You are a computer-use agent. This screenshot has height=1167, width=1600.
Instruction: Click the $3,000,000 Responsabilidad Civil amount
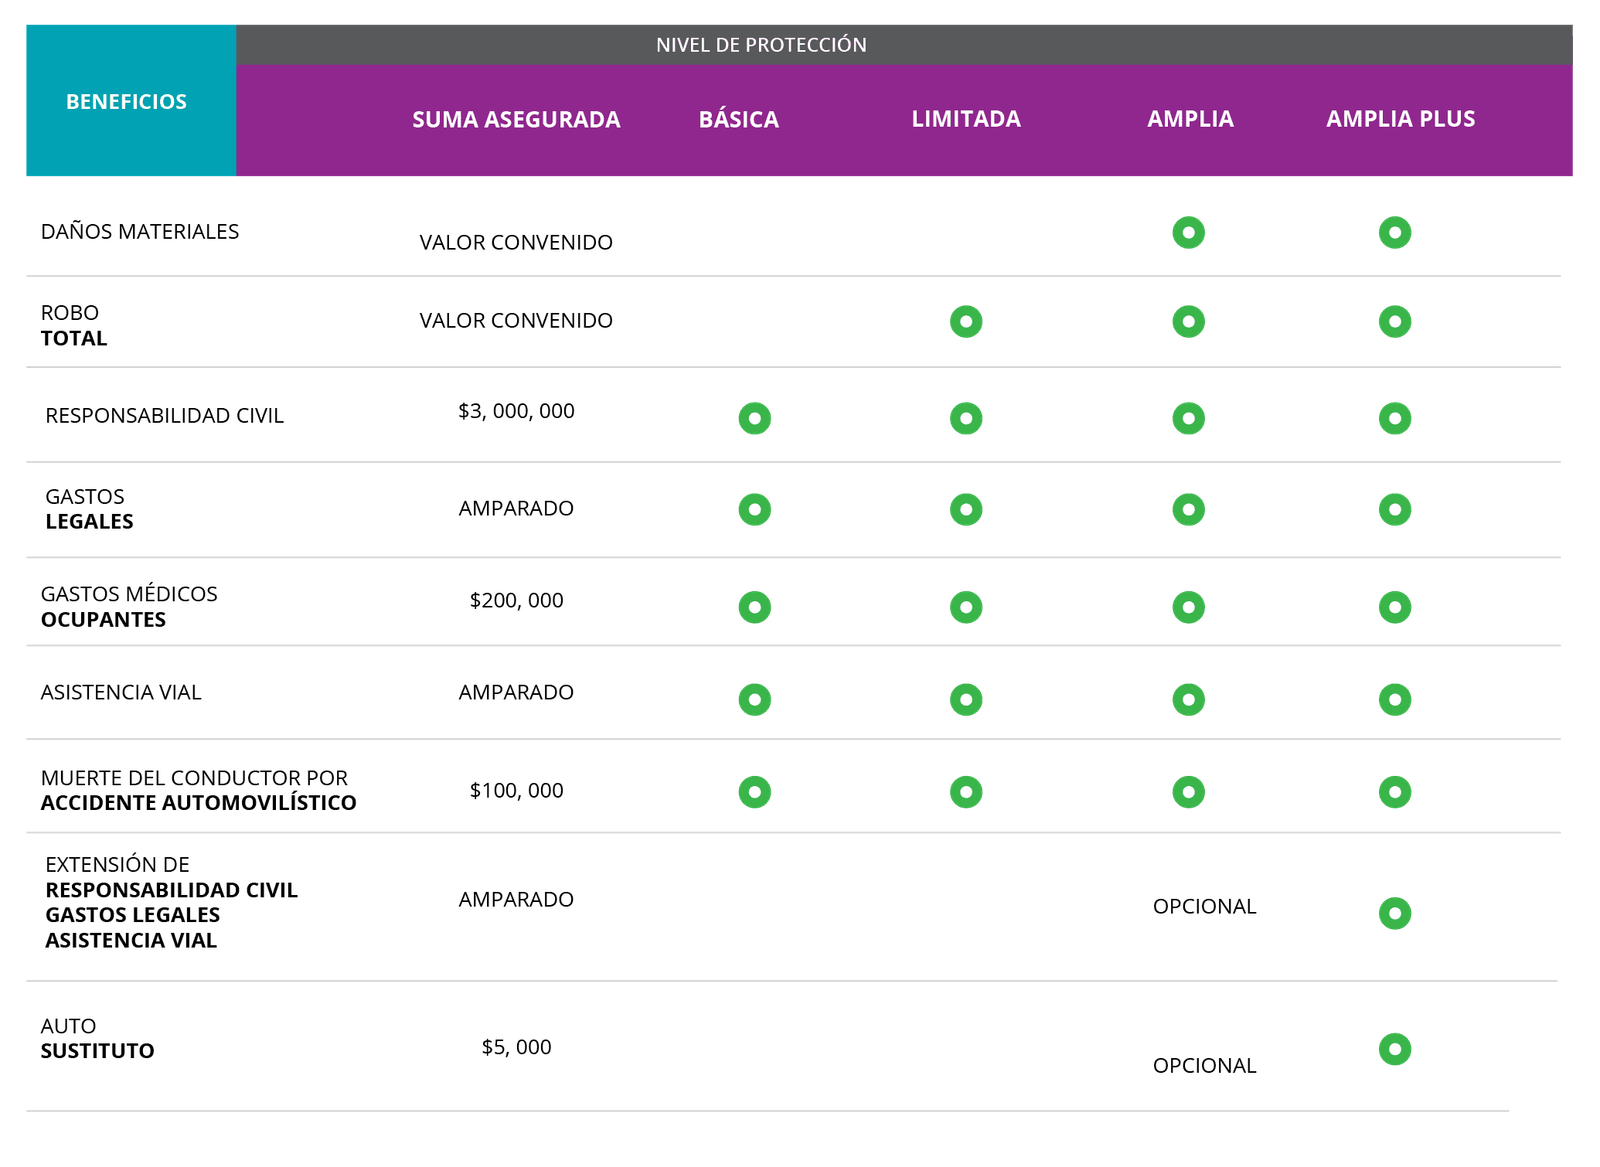(516, 411)
